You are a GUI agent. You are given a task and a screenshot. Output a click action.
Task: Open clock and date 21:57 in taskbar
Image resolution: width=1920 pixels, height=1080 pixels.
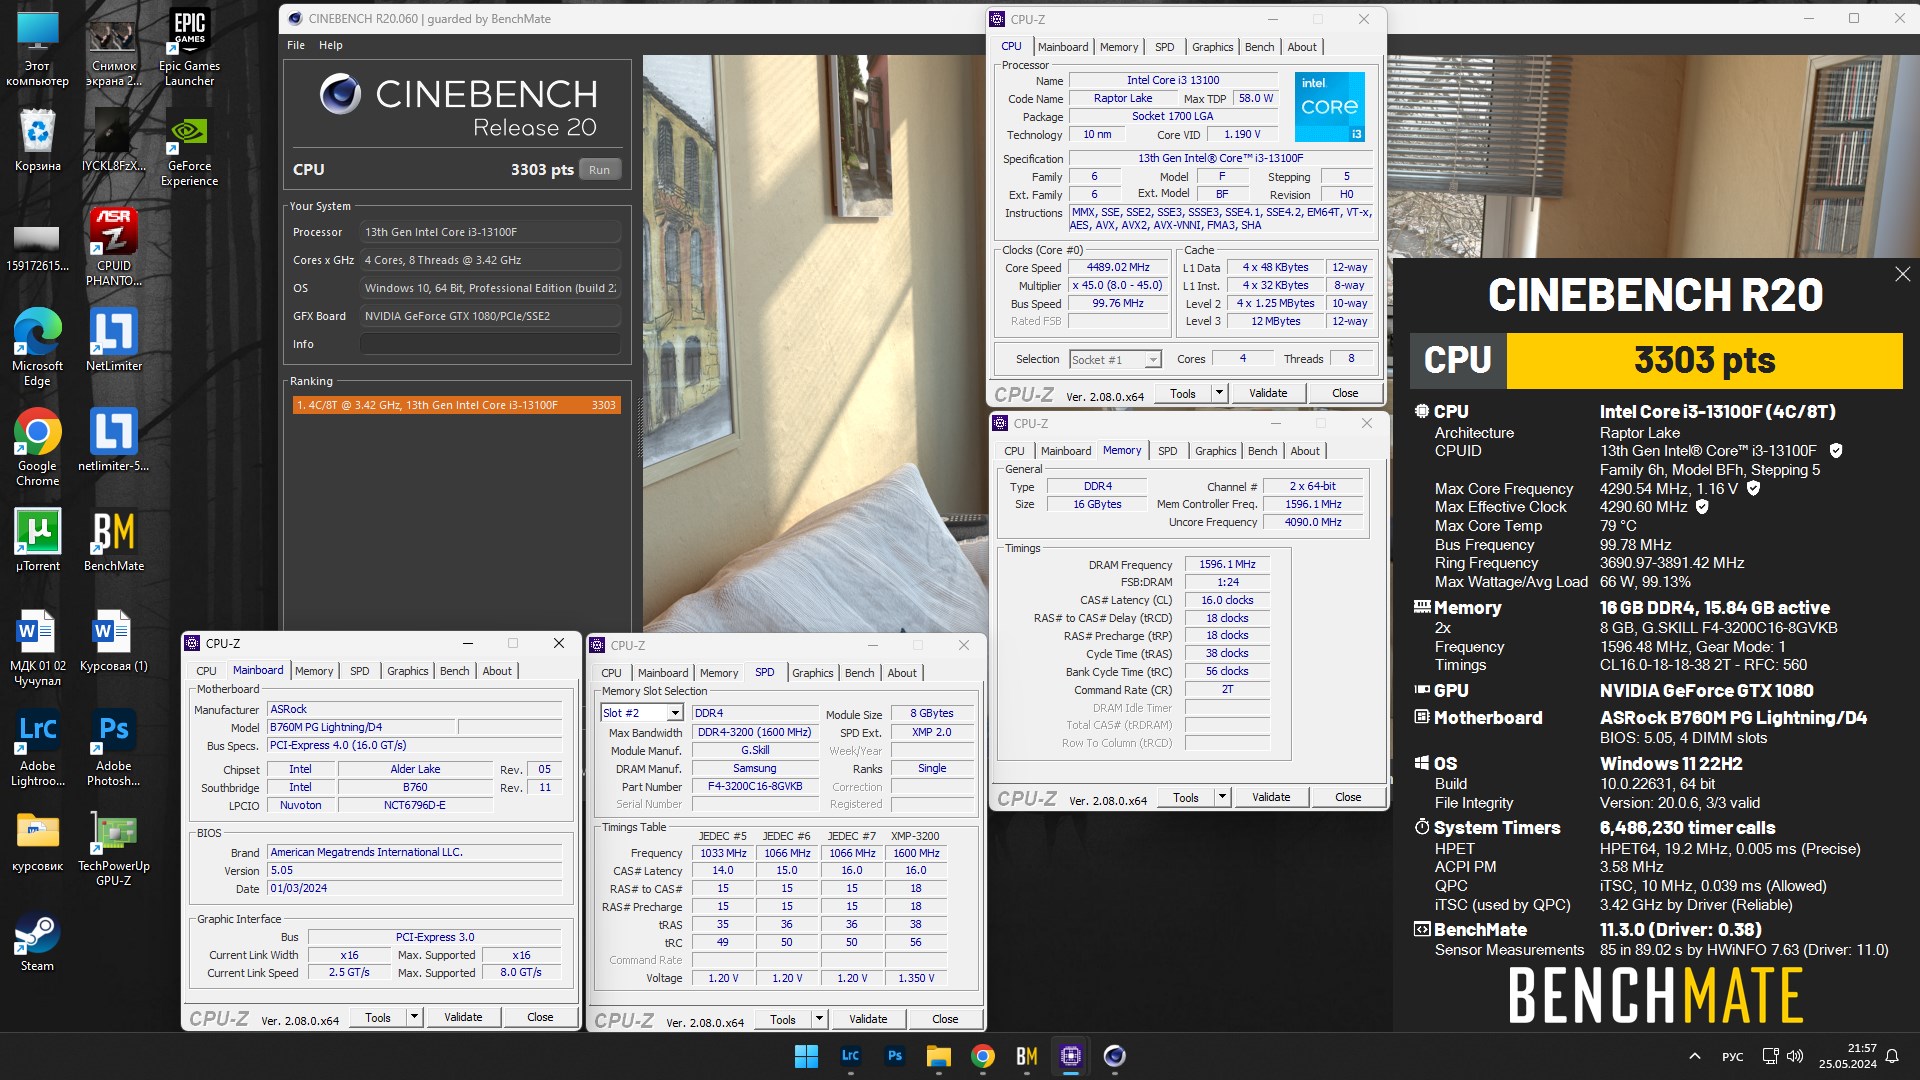[1848, 1056]
